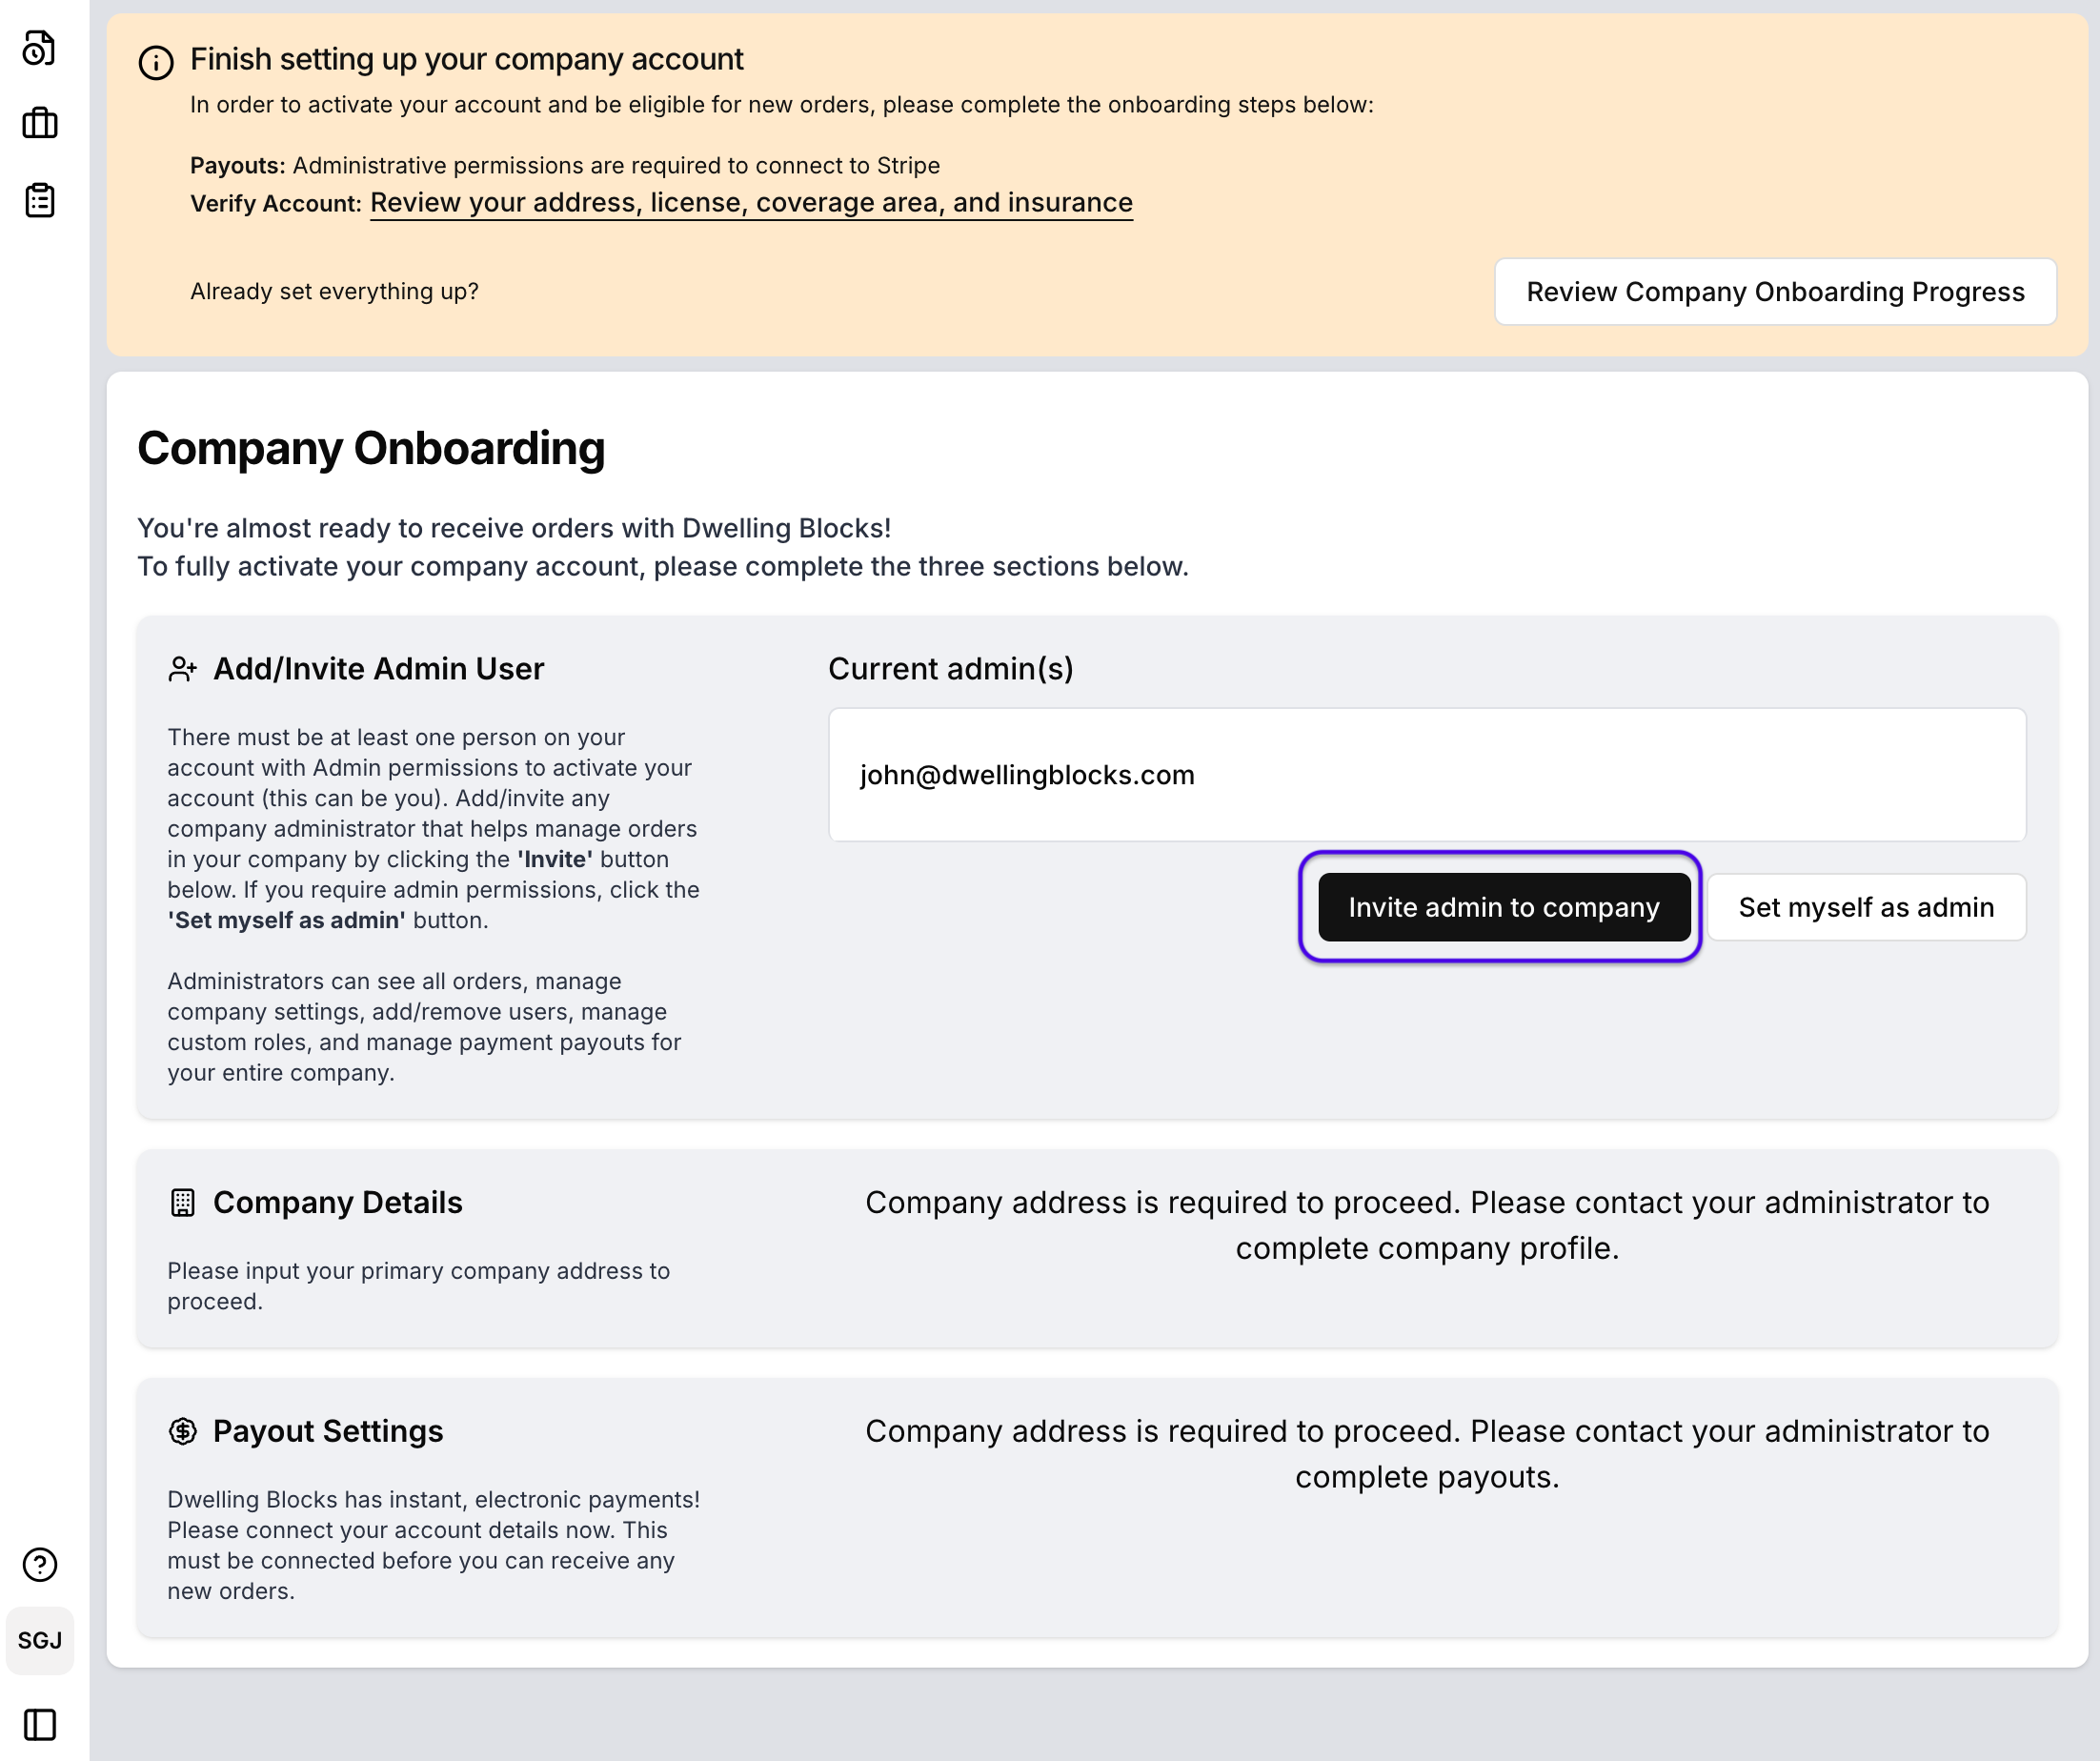Click Review Company Onboarding Progress button
This screenshot has height=1761, width=2100.
pos(1774,291)
